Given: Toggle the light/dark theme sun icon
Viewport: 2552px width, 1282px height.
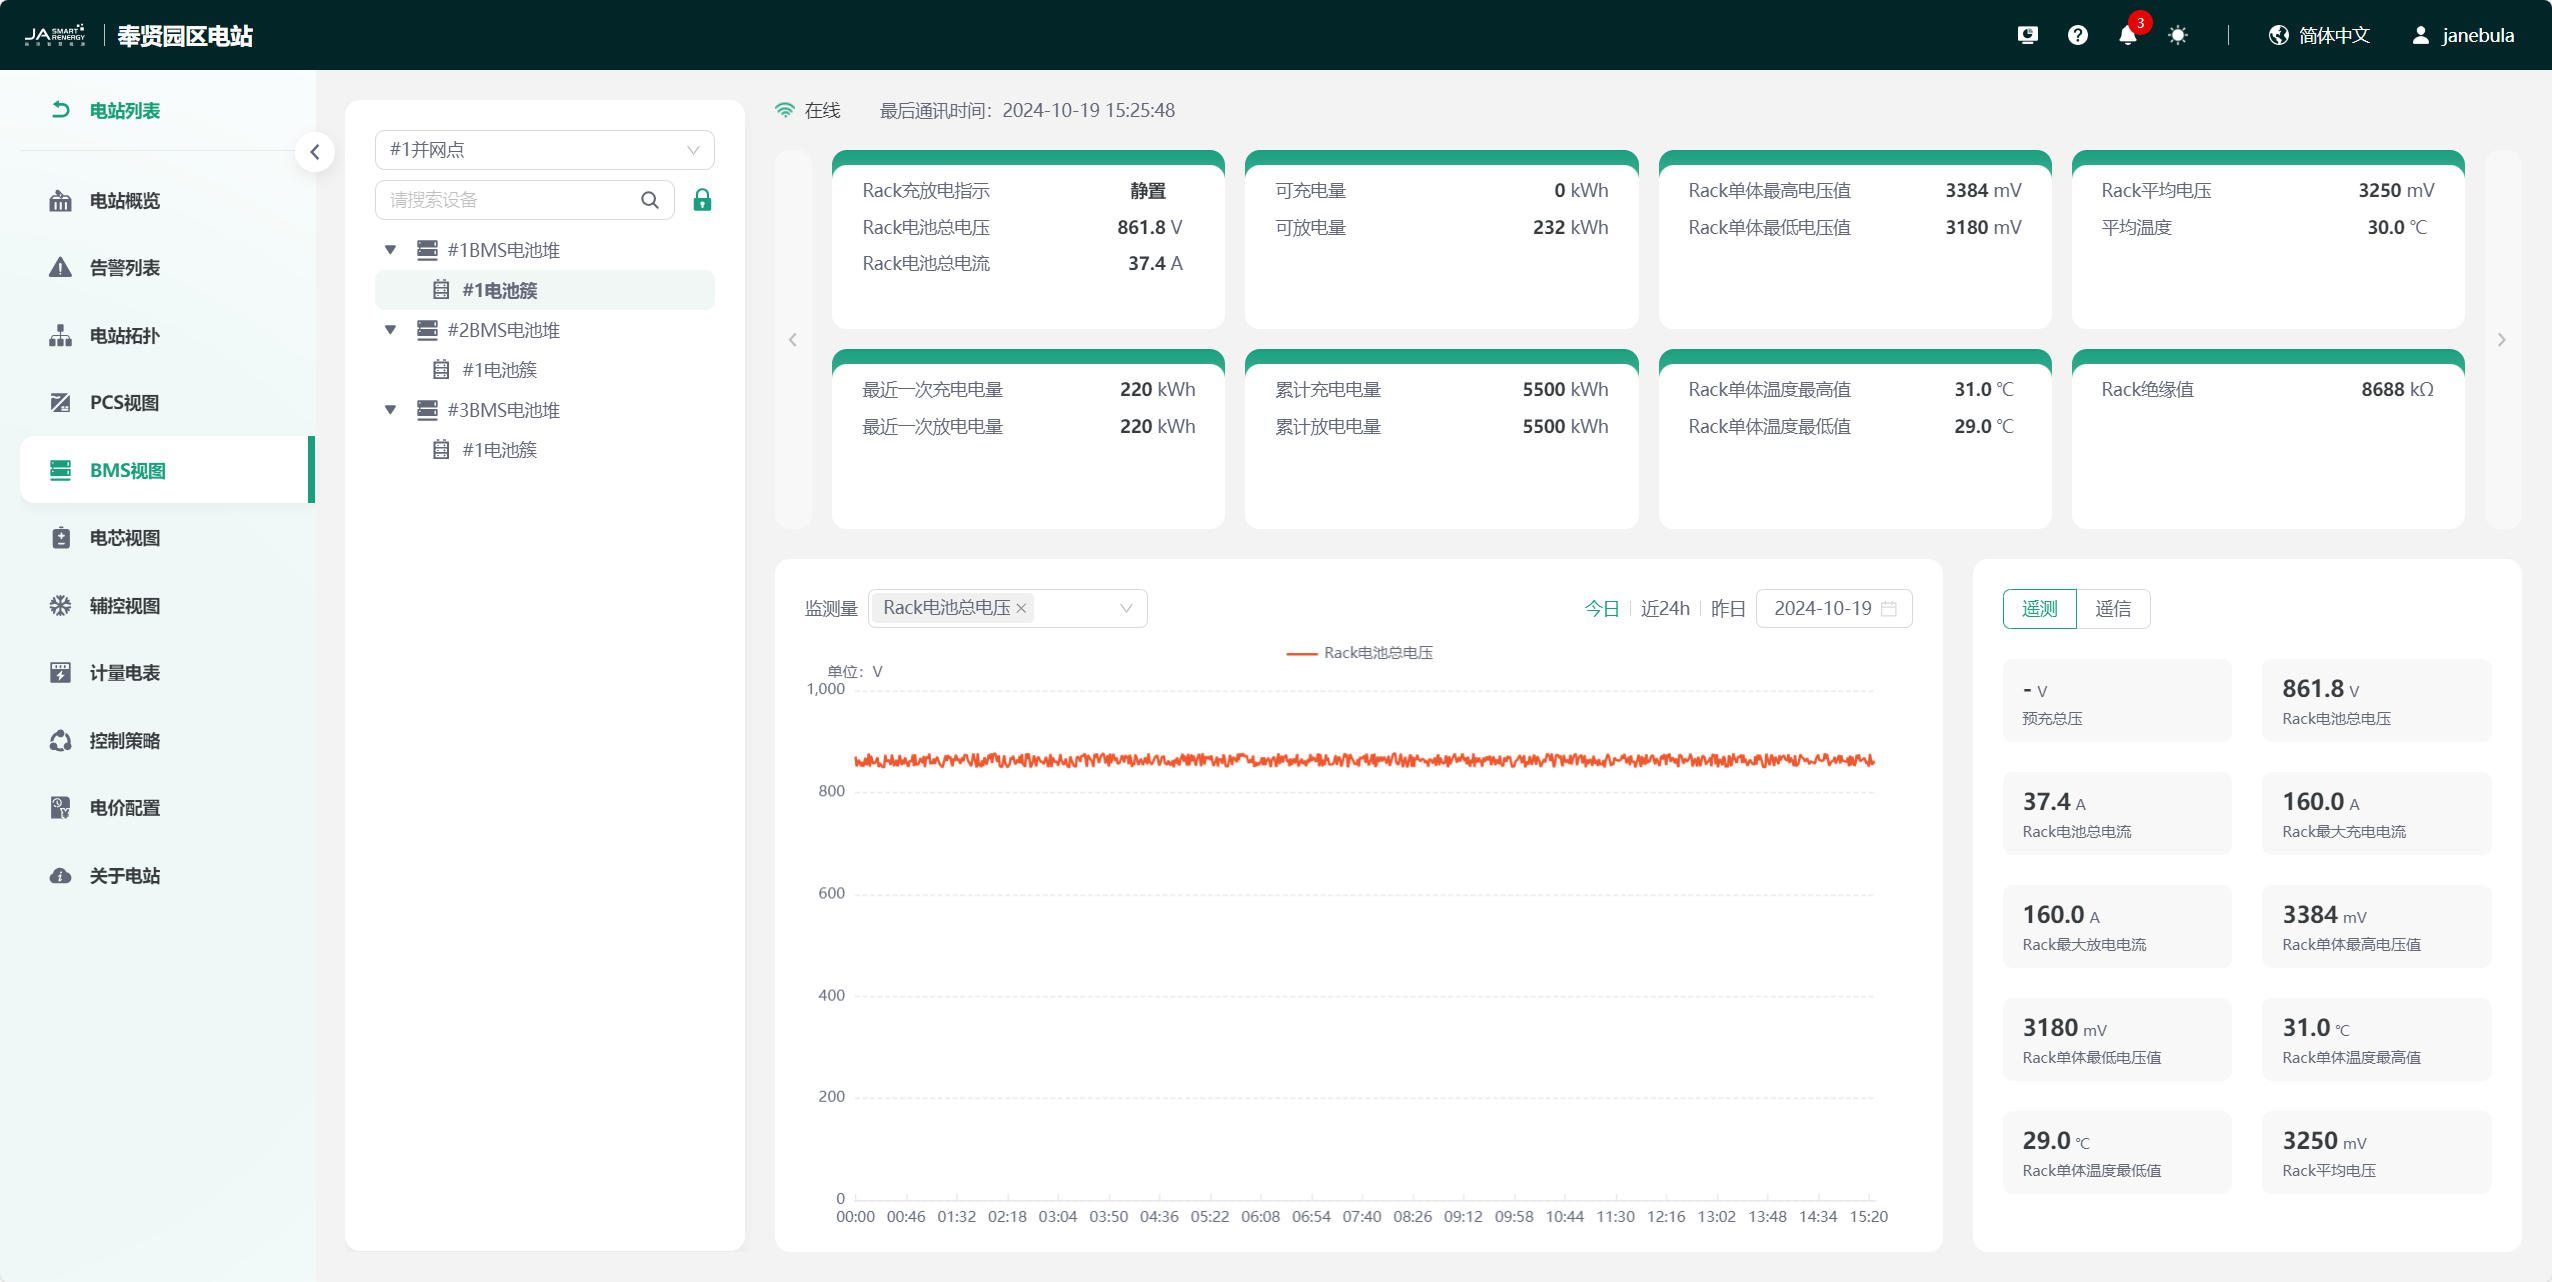Looking at the screenshot, I should pyautogui.click(x=2177, y=36).
